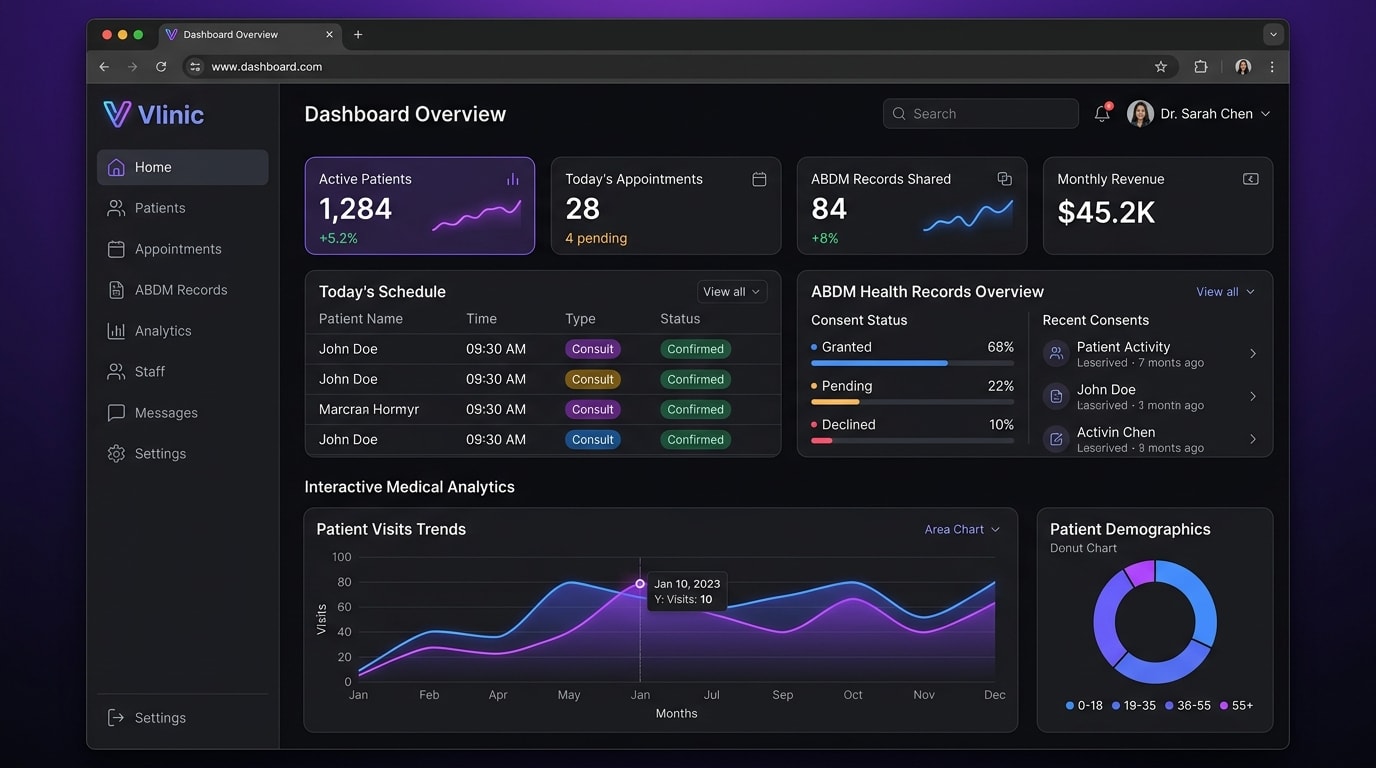Open ABDM Records in the sidebar
The width and height of the screenshot is (1376, 768).
coord(183,290)
